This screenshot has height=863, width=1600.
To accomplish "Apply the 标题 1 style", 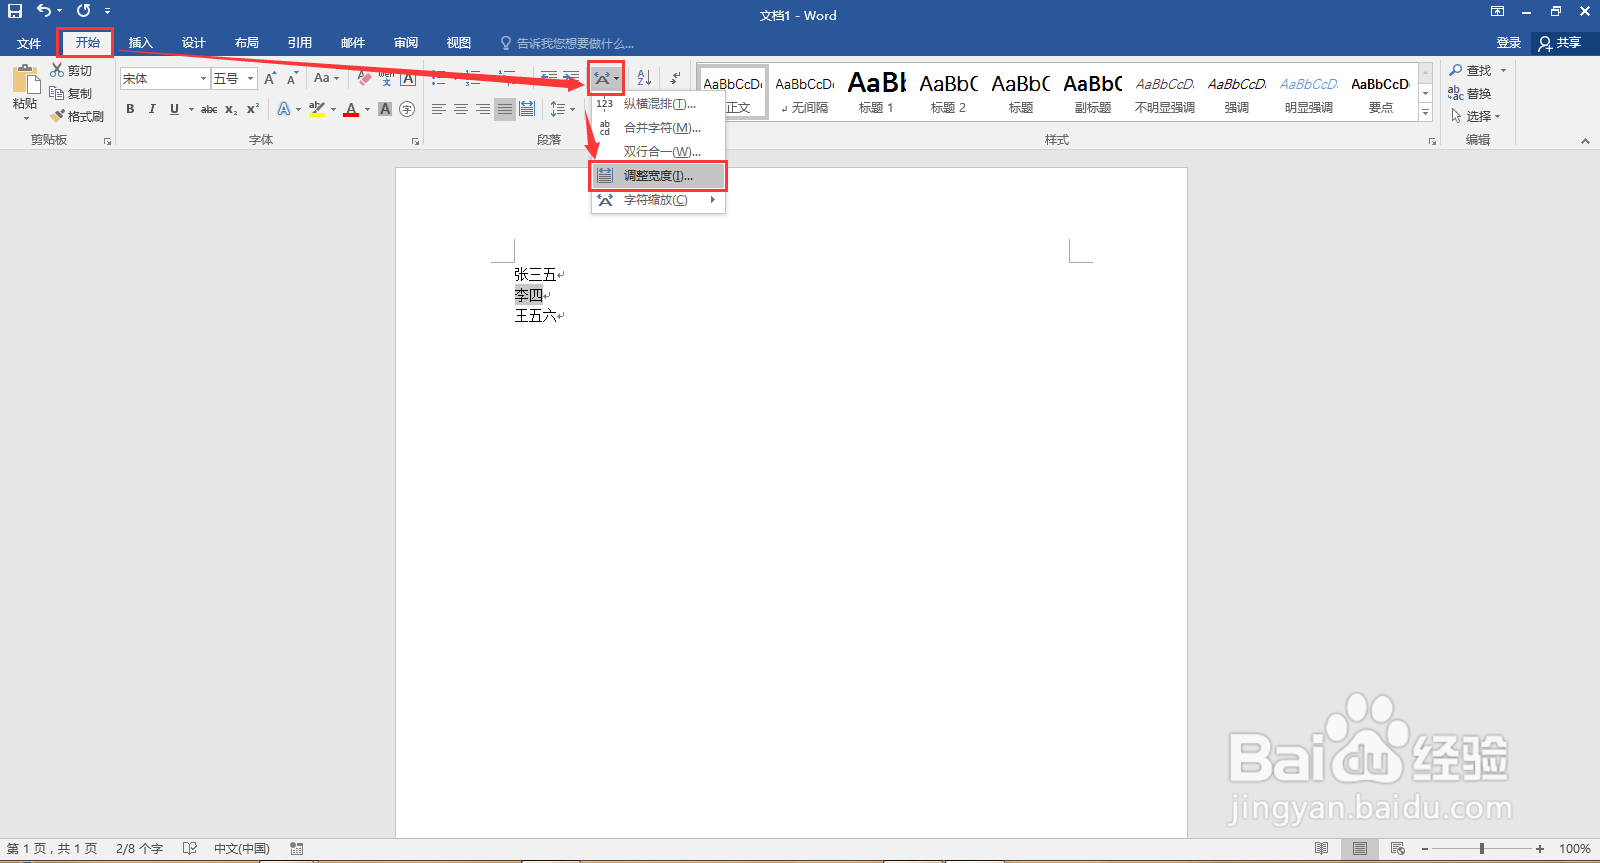I will click(x=876, y=93).
